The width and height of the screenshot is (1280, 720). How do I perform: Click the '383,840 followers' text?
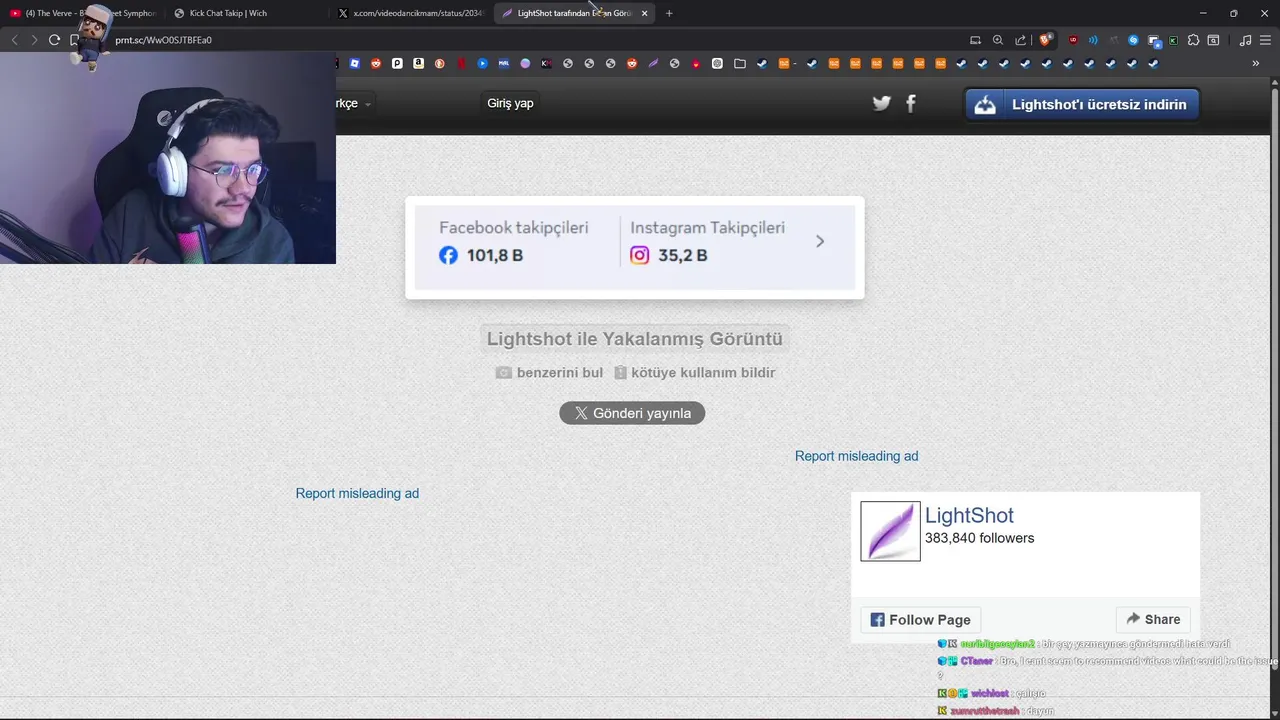(x=979, y=538)
